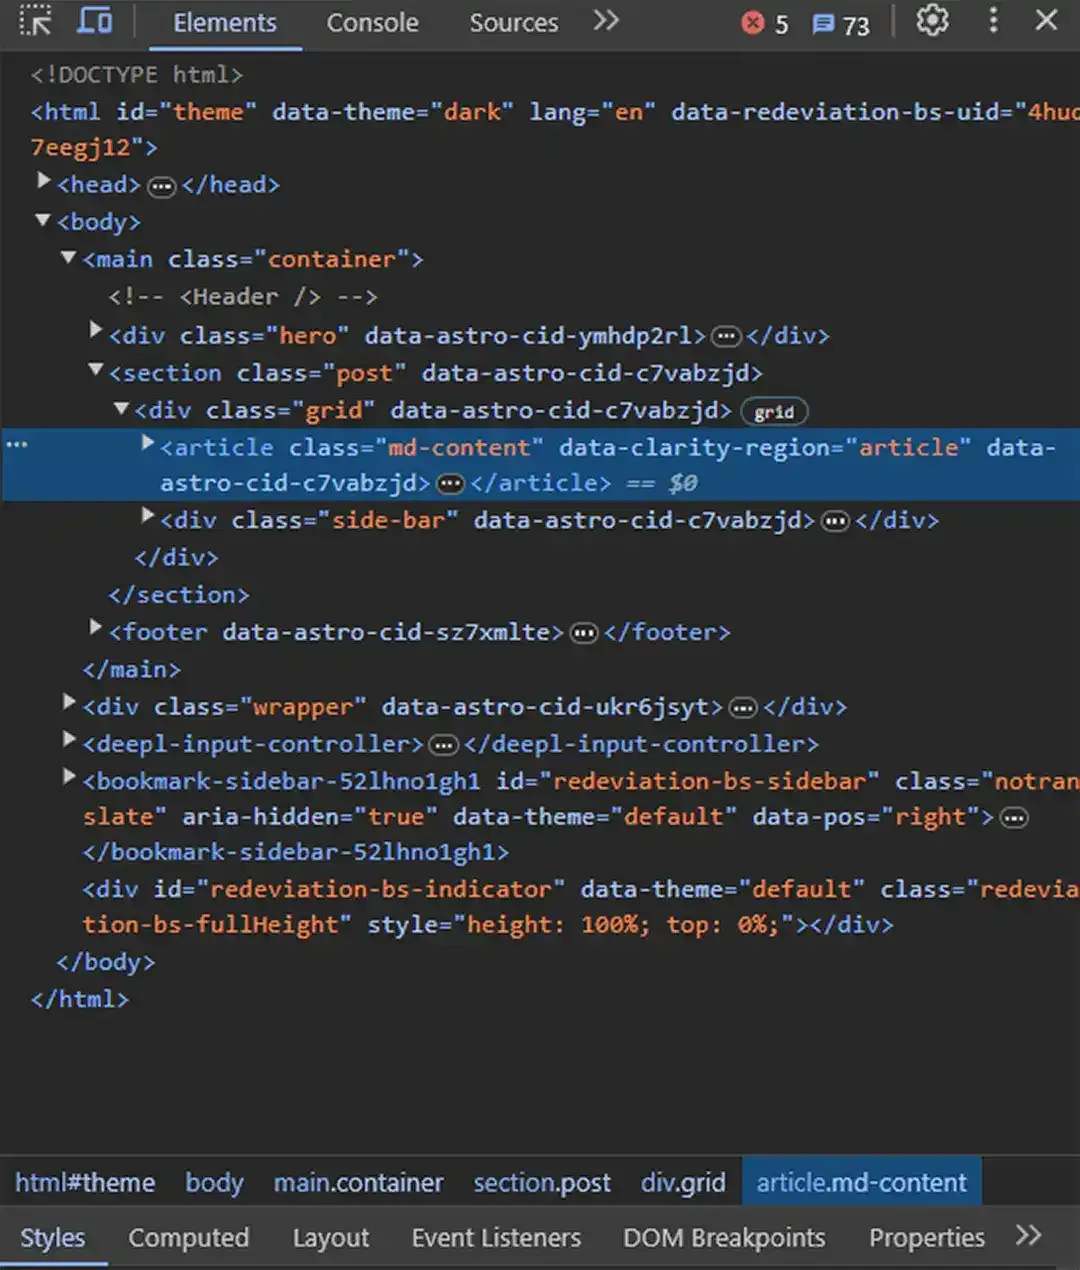Open the three-dot customize DevTools menu
The width and height of the screenshot is (1080, 1270).
click(993, 20)
